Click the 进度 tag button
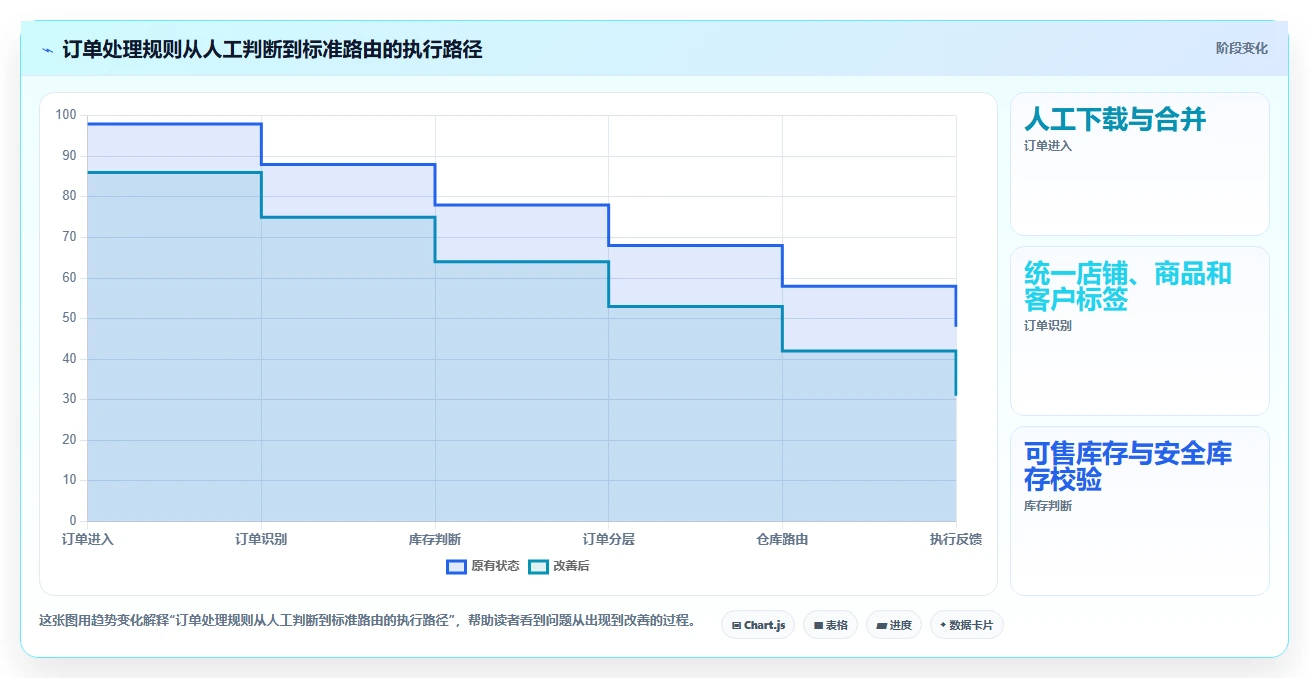 coord(893,625)
